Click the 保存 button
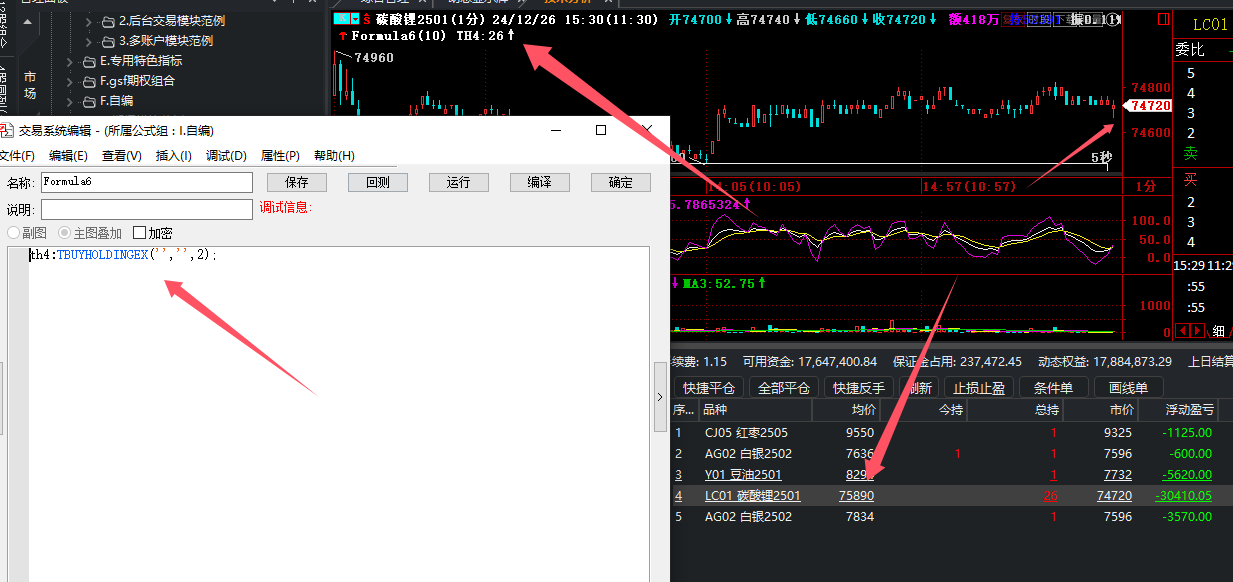The height and width of the screenshot is (582, 1233). 297,182
